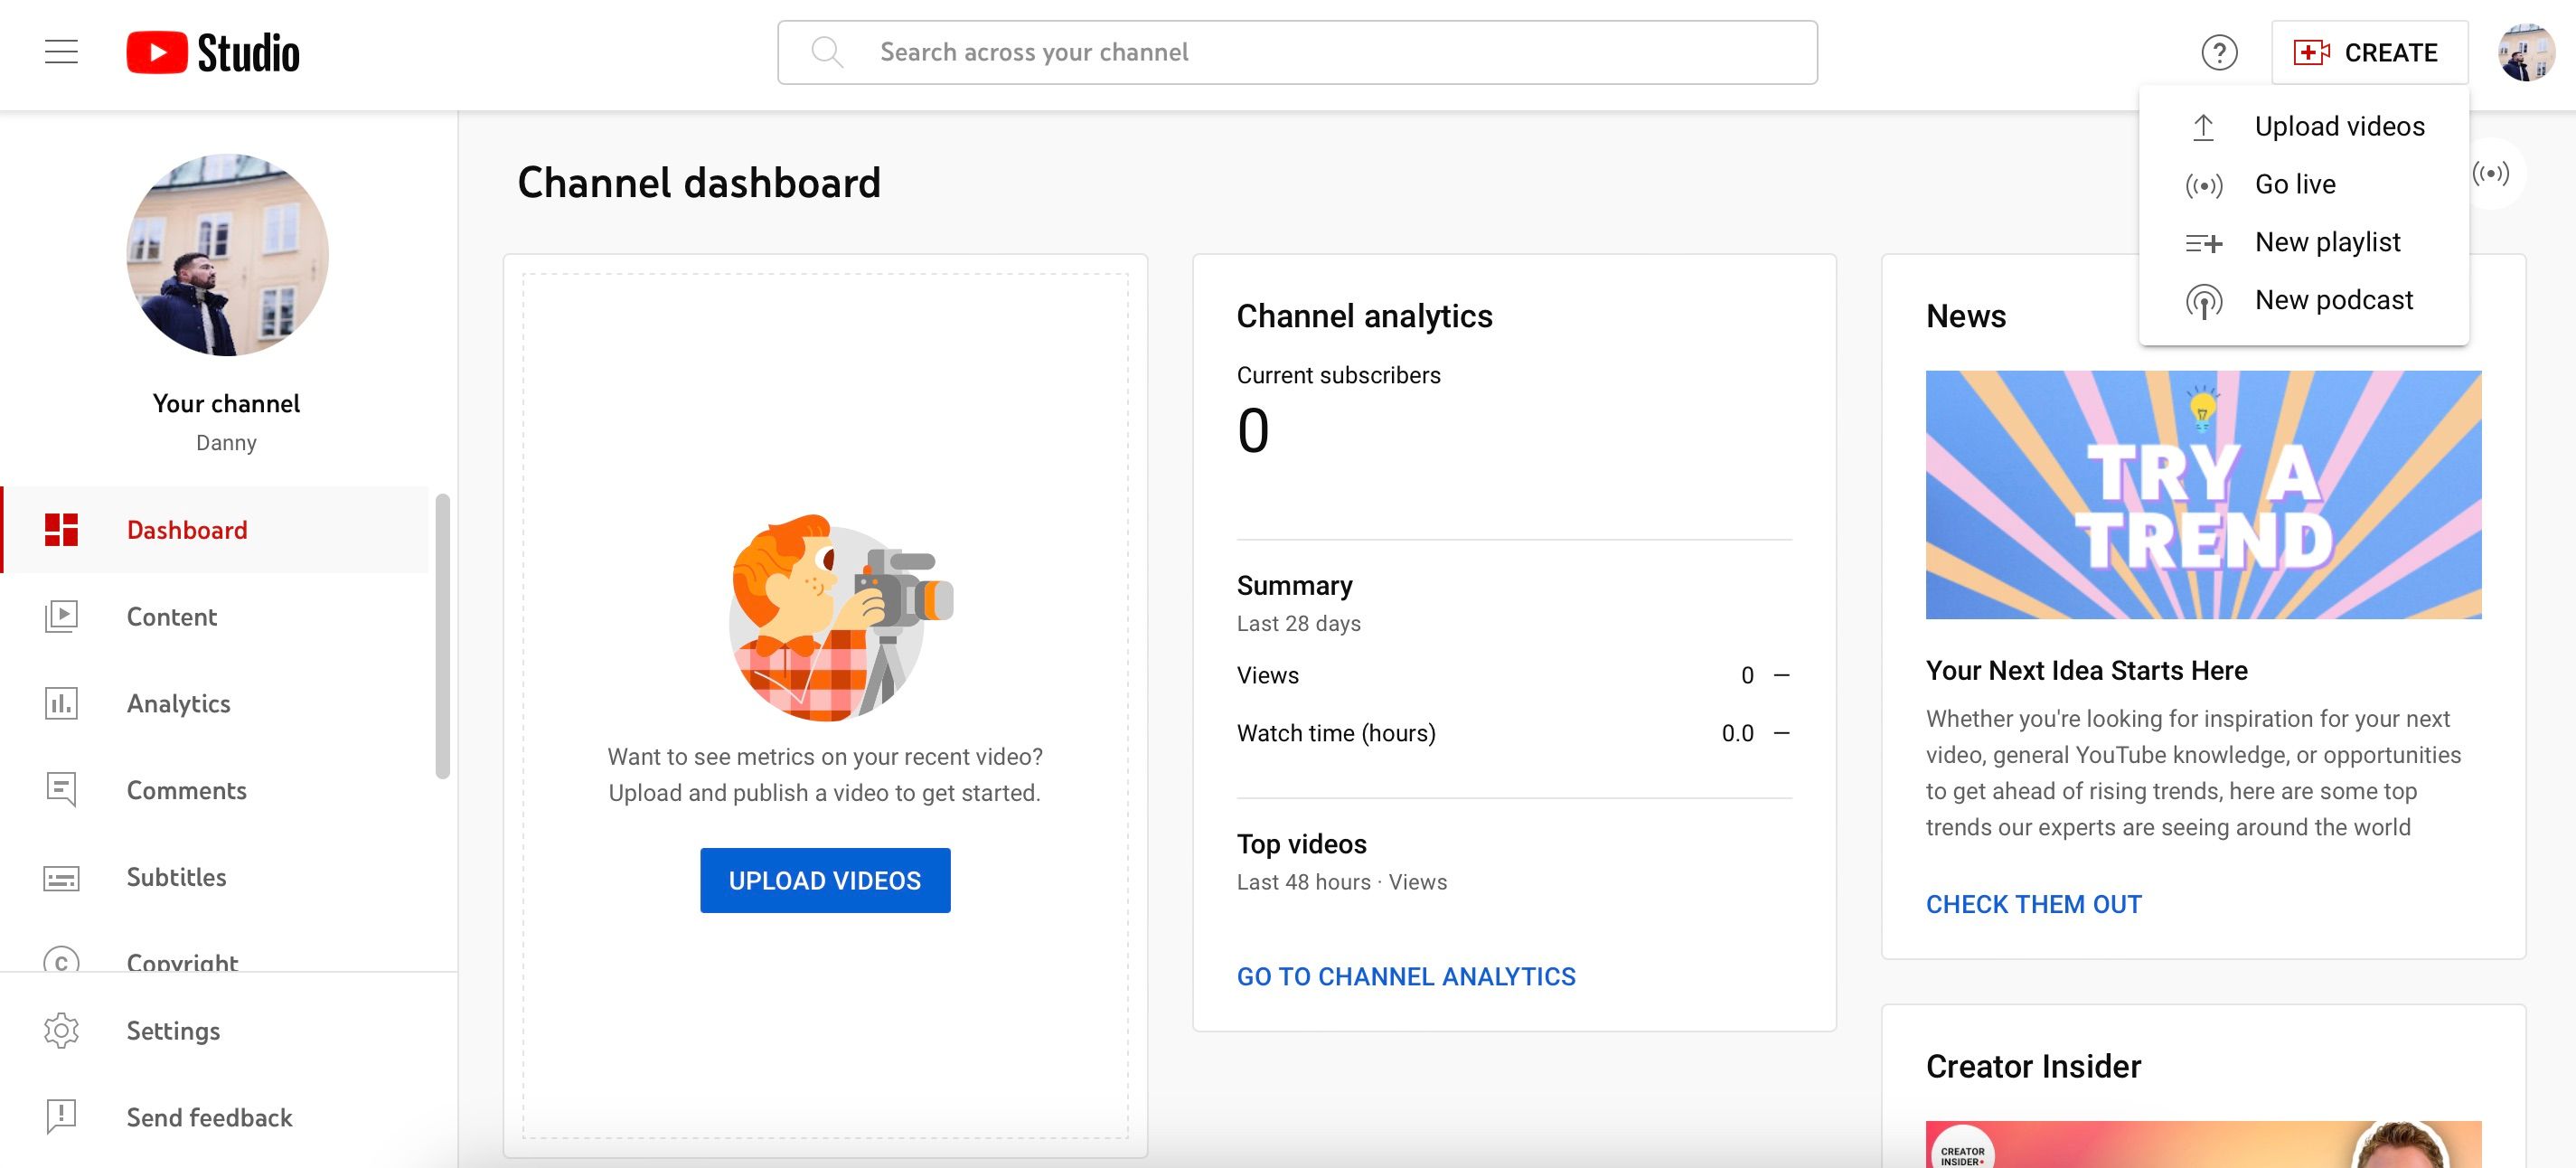The height and width of the screenshot is (1168, 2576).
Task: Collapse the CREATE dropdown menu
Action: coord(2367,52)
